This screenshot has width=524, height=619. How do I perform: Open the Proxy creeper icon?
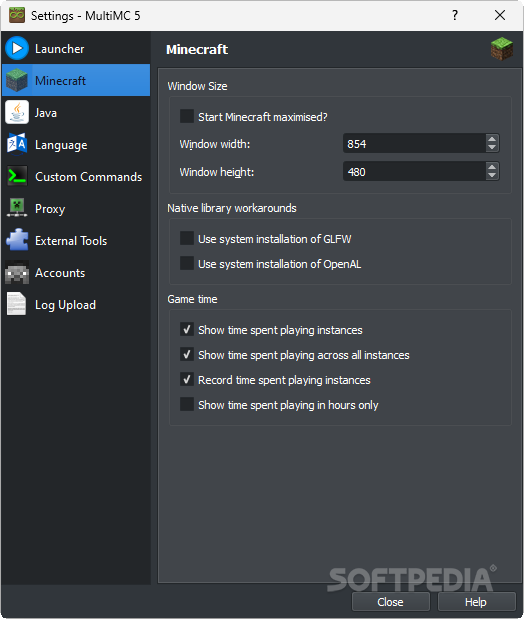coord(17,208)
